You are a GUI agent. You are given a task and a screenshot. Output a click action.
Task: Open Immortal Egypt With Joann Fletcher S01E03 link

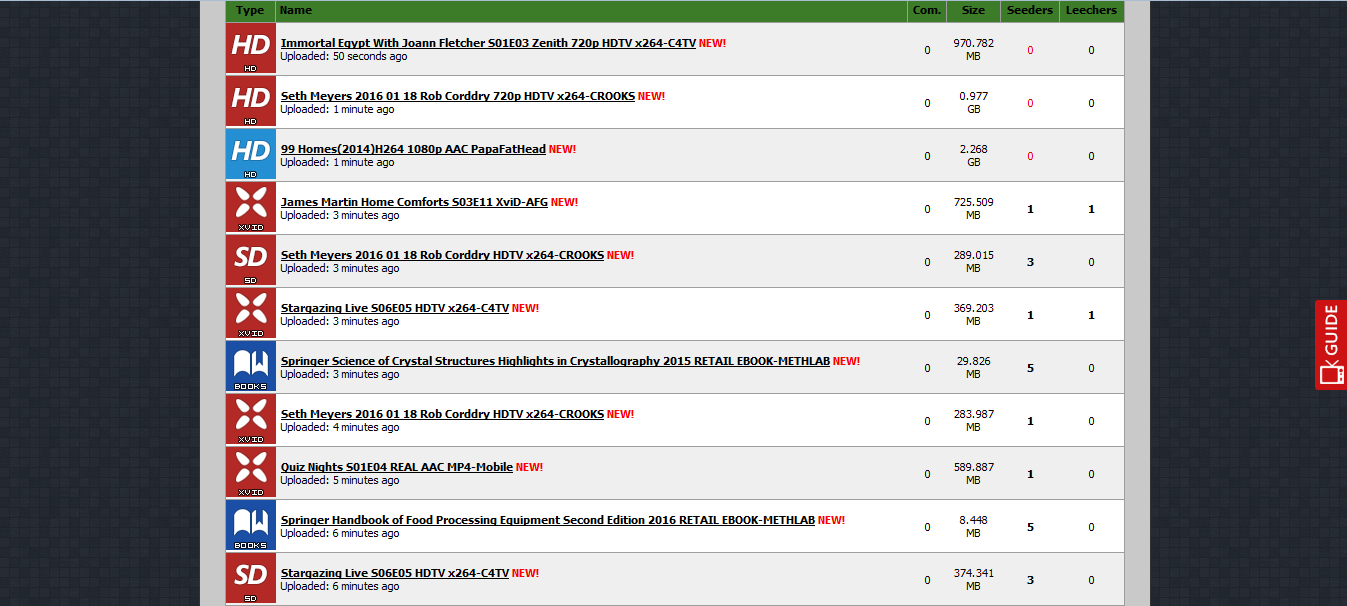click(x=488, y=43)
